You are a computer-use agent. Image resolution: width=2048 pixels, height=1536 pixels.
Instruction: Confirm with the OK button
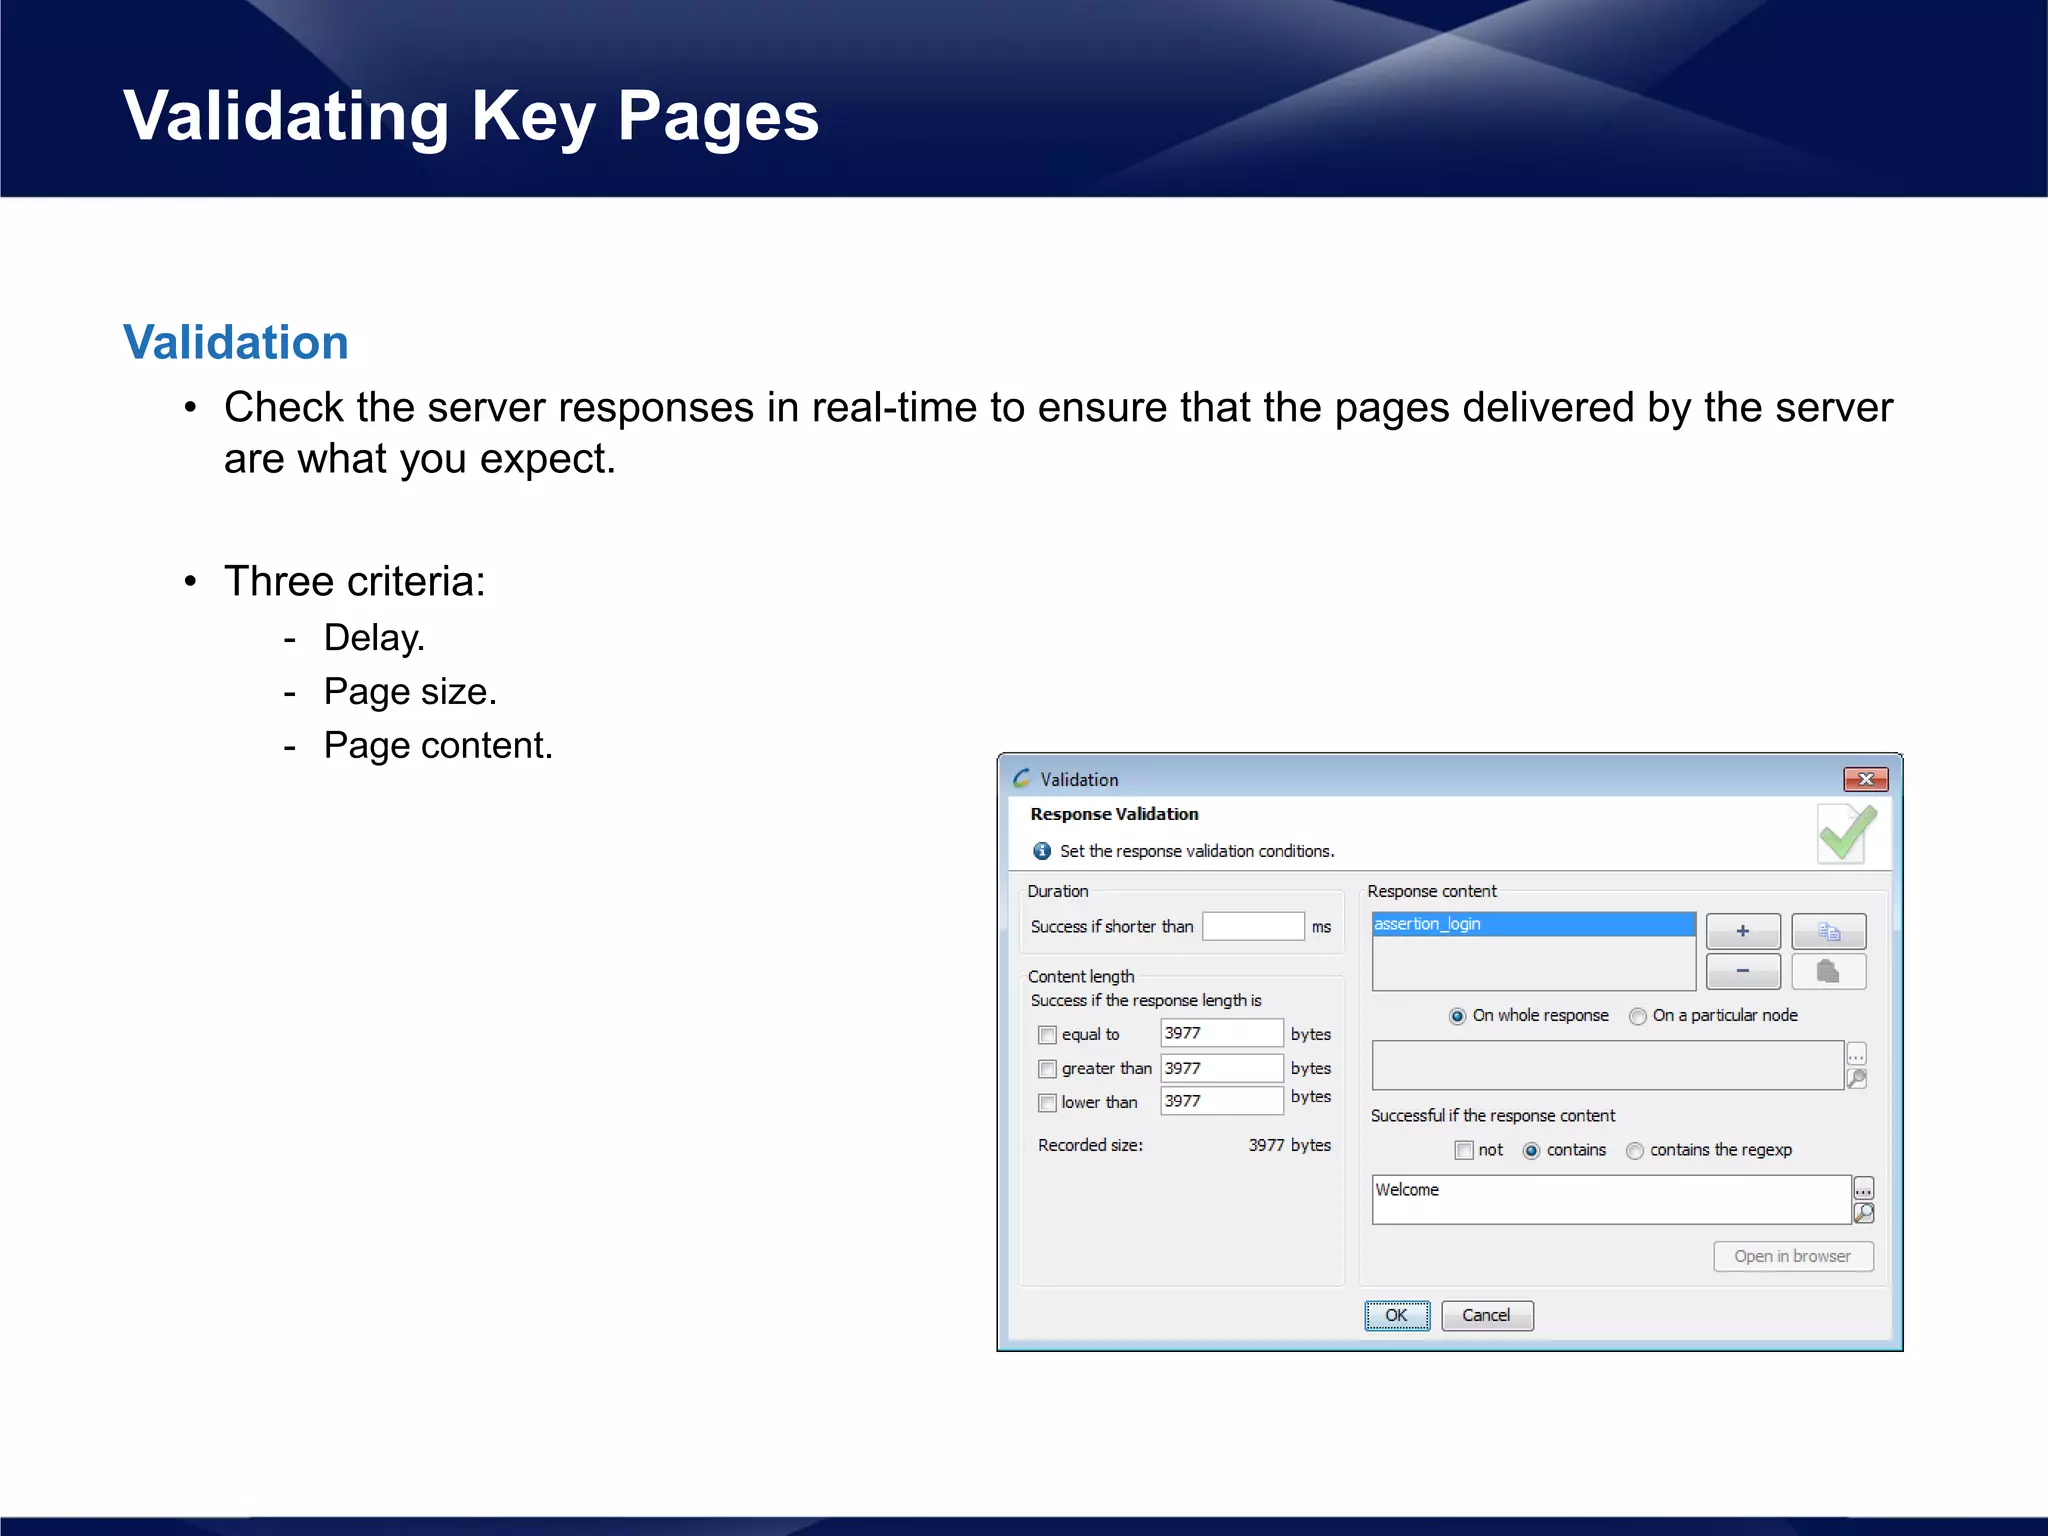click(x=1397, y=1315)
